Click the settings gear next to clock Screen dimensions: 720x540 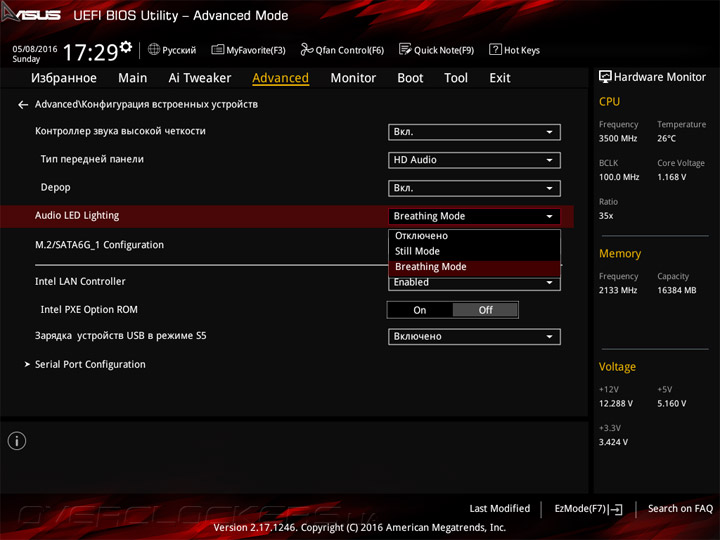(126, 47)
